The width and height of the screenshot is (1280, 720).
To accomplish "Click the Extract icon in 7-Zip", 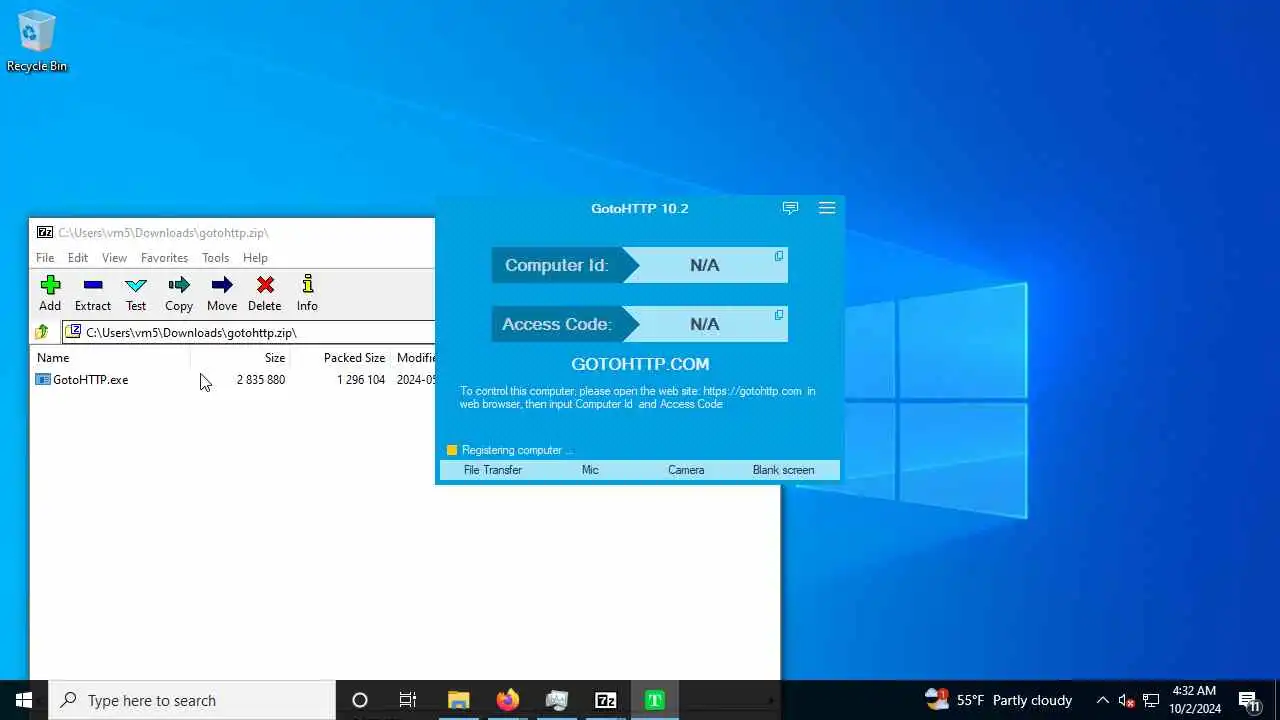I will pos(93,286).
